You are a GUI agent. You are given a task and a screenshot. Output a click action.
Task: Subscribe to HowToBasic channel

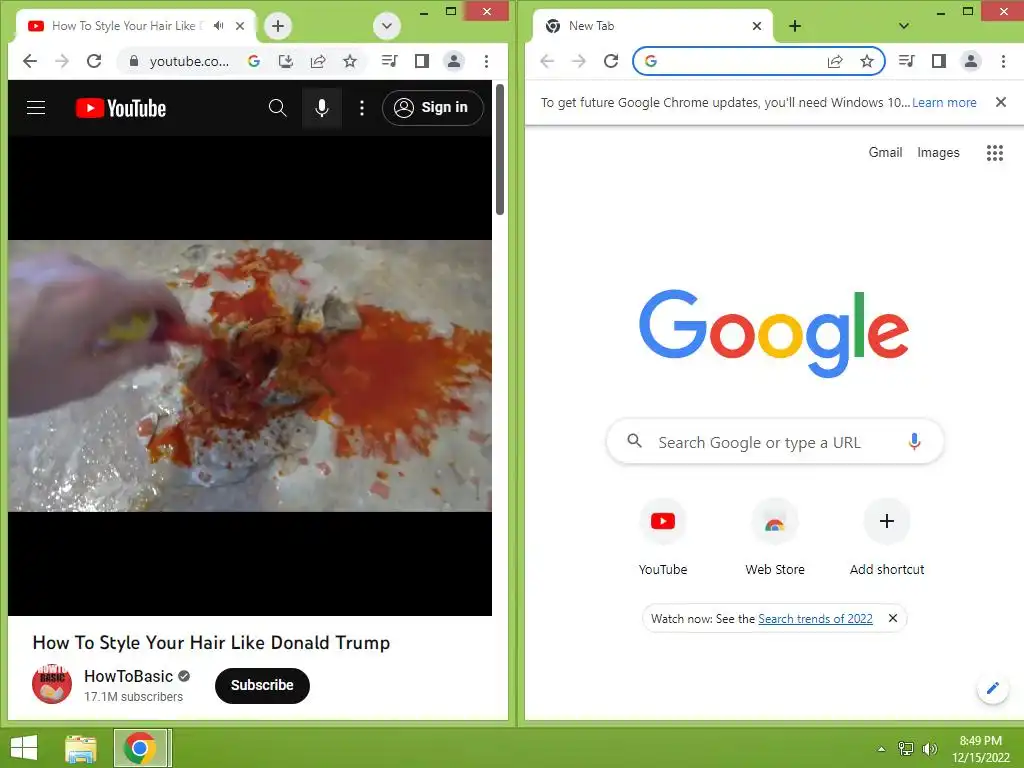[x=263, y=685]
